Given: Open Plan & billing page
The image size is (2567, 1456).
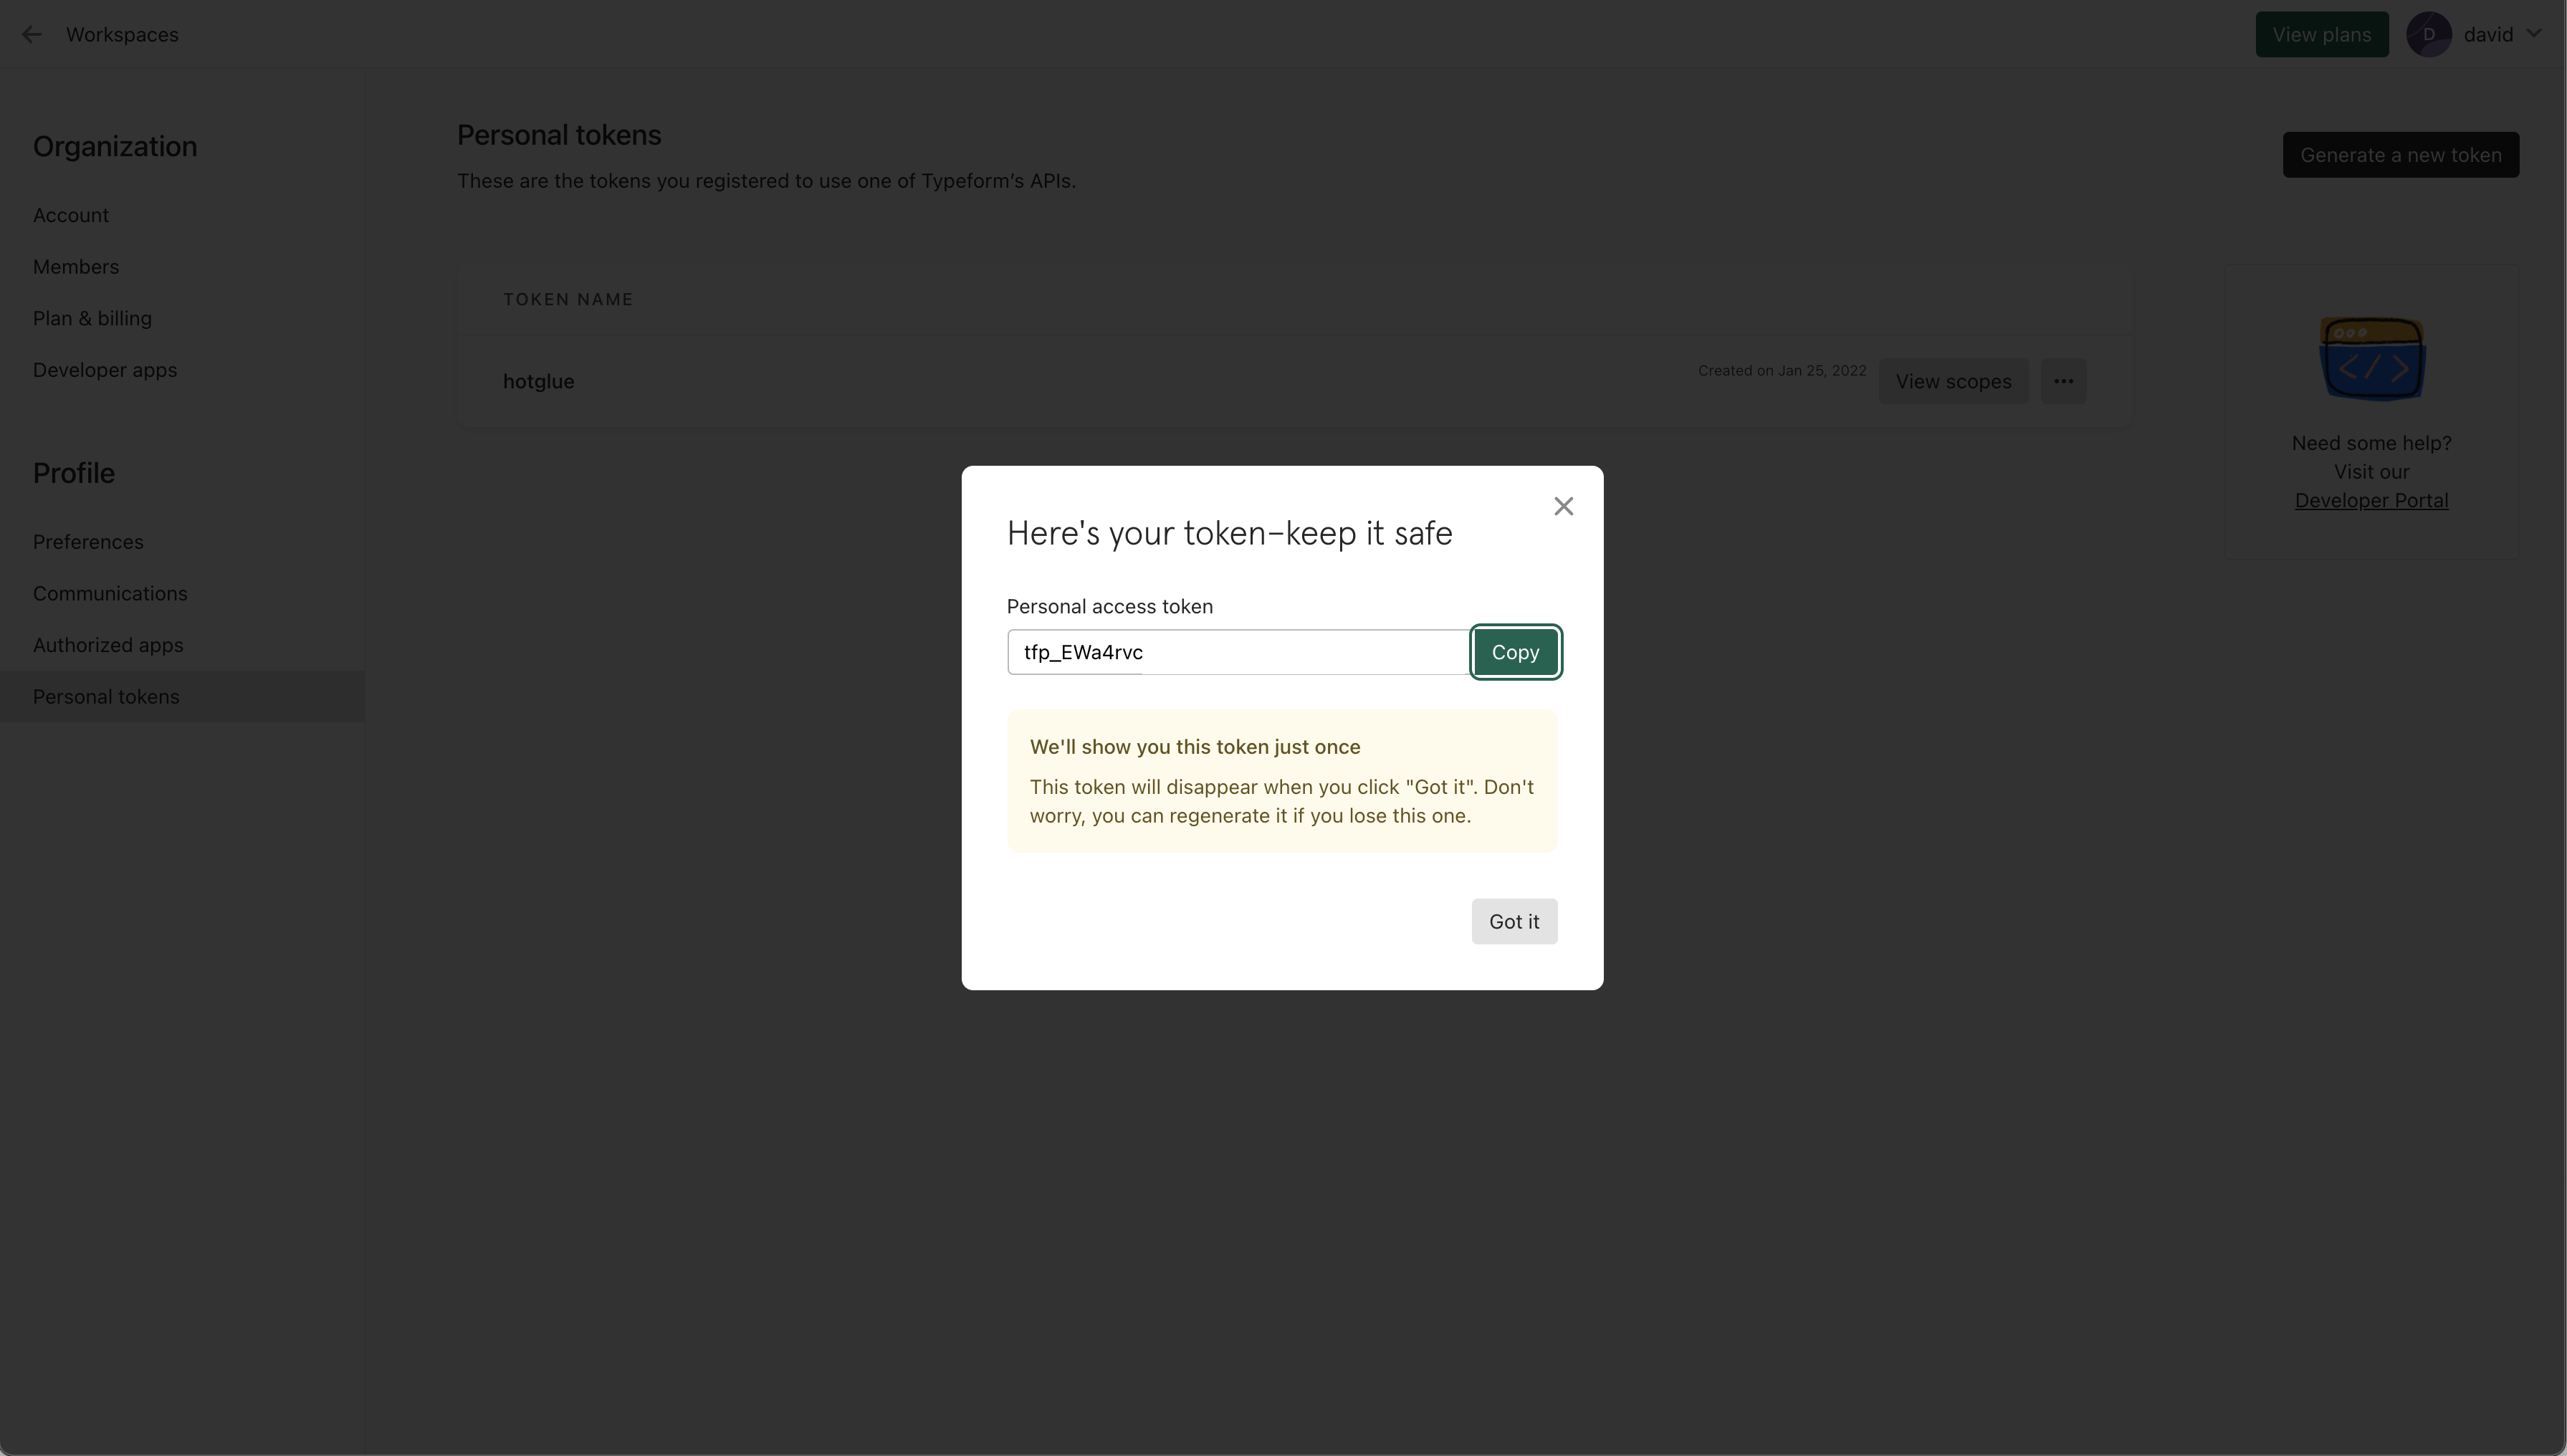Looking at the screenshot, I should [92, 318].
